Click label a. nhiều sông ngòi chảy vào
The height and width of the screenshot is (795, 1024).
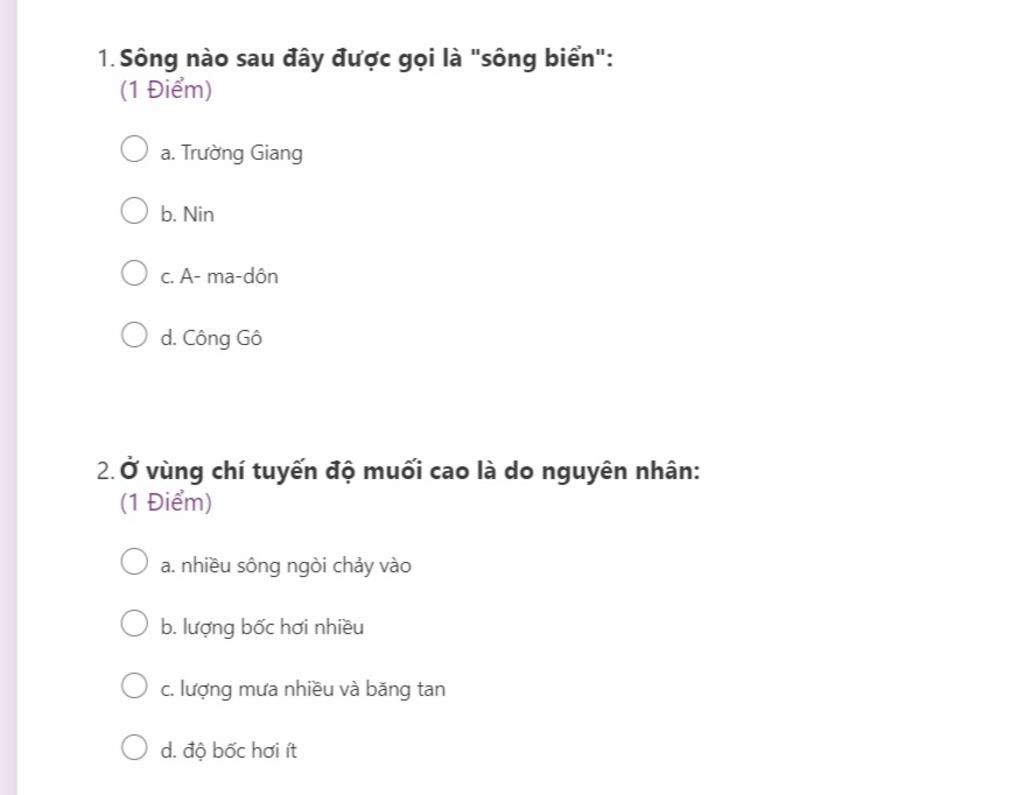click(285, 566)
